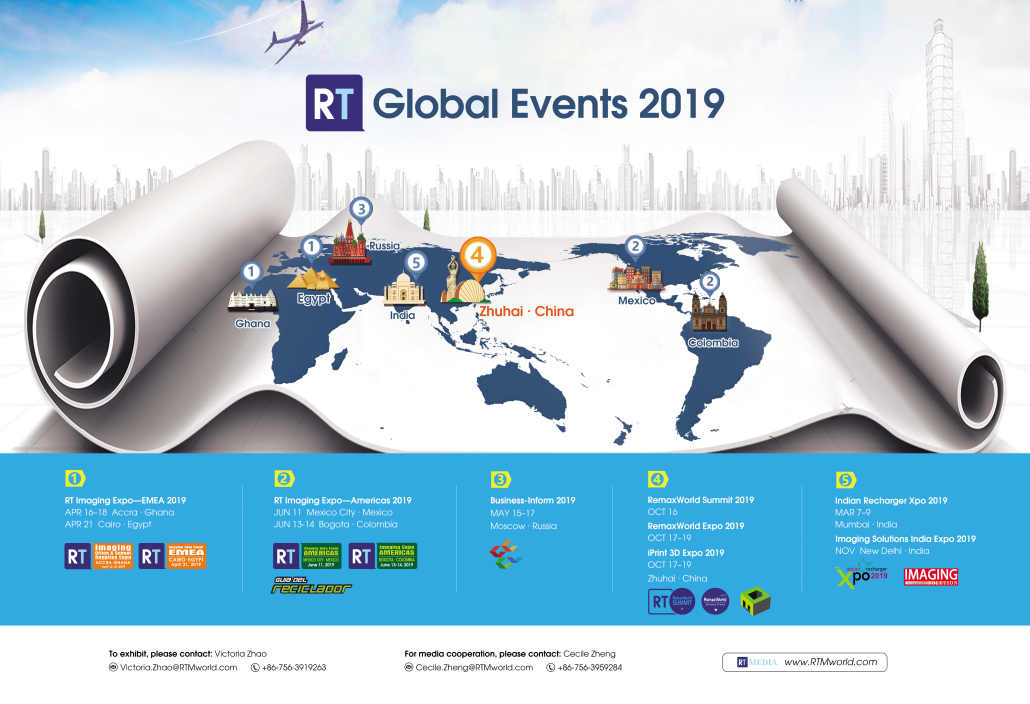
Task: Click the Zhuhai statue landmark illustration
Action: coord(464,280)
